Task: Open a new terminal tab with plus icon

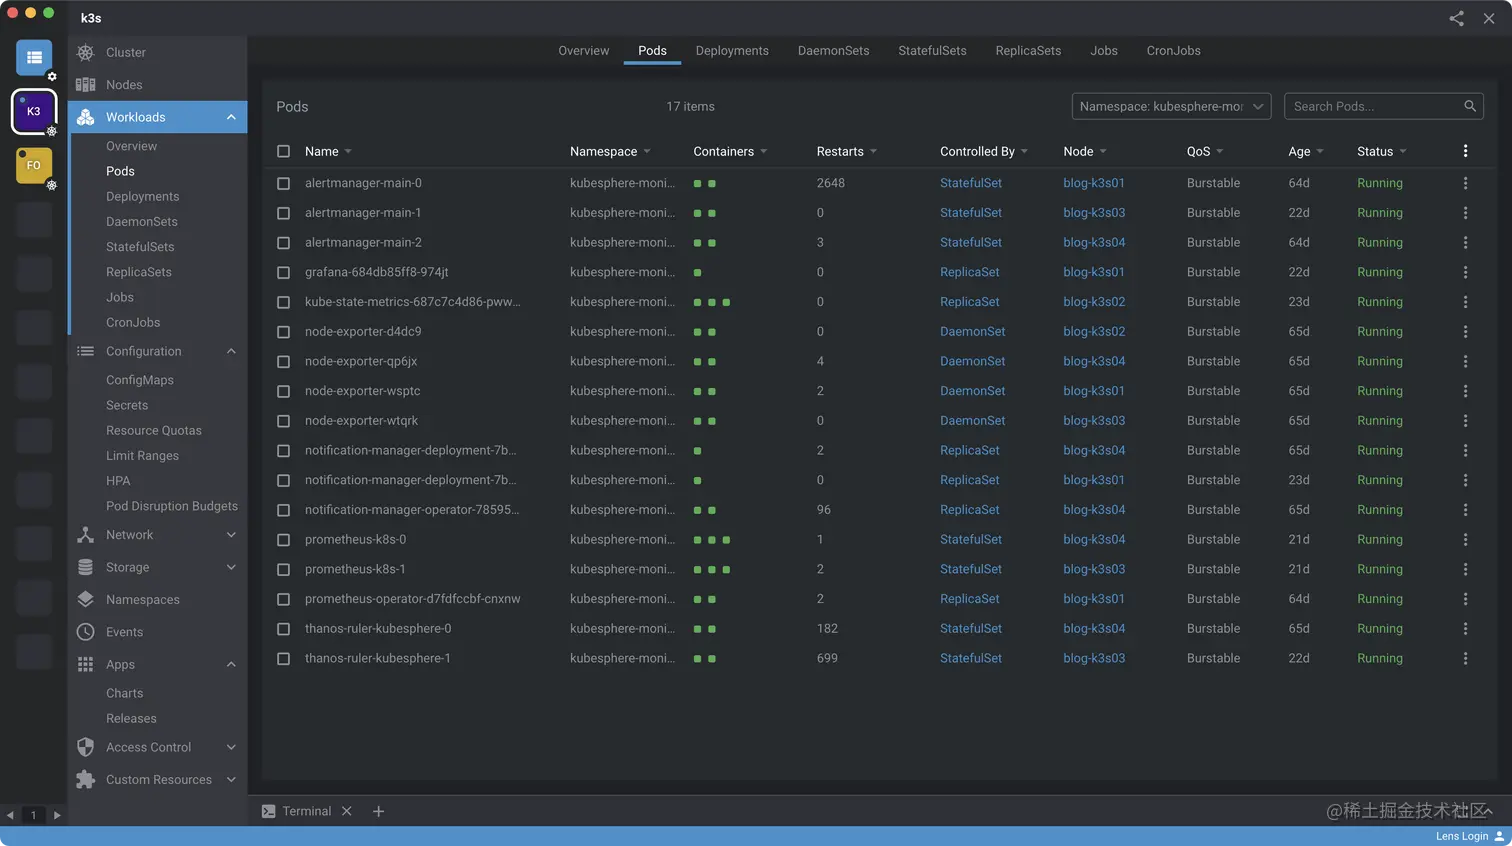Action: 378,811
